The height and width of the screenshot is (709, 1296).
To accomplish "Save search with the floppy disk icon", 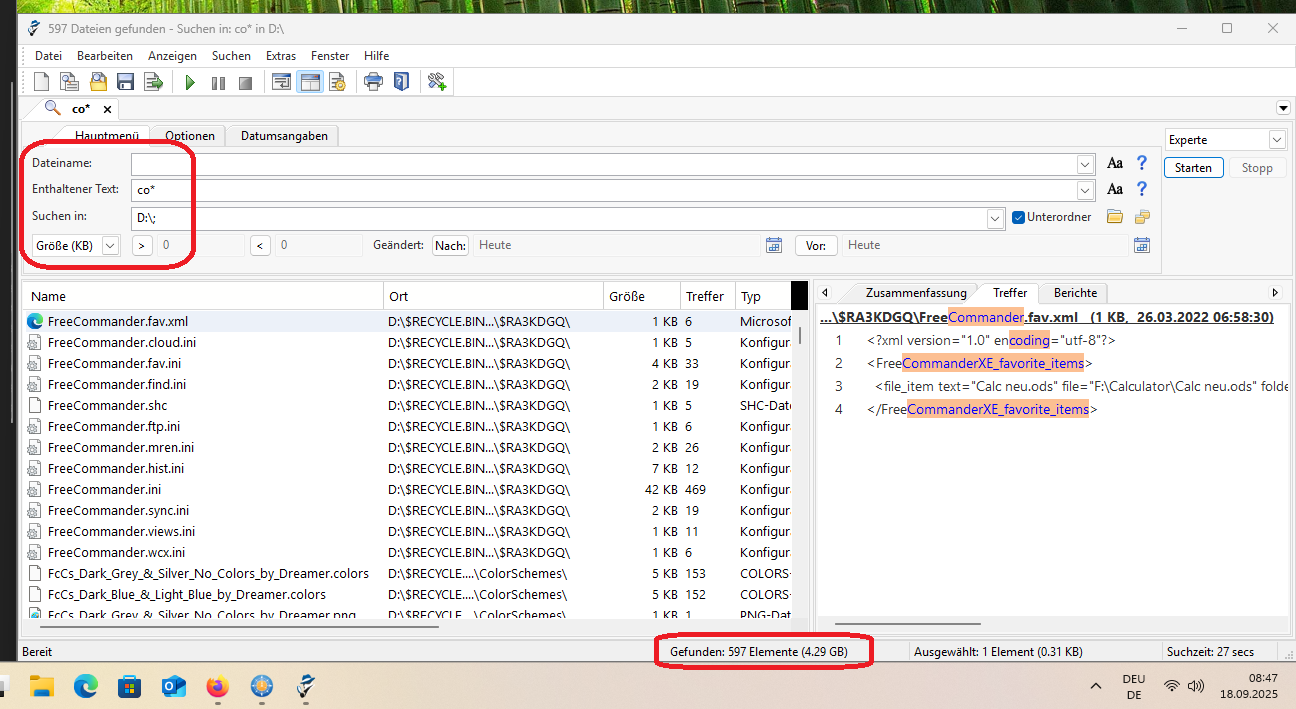I will pyautogui.click(x=125, y=82).
